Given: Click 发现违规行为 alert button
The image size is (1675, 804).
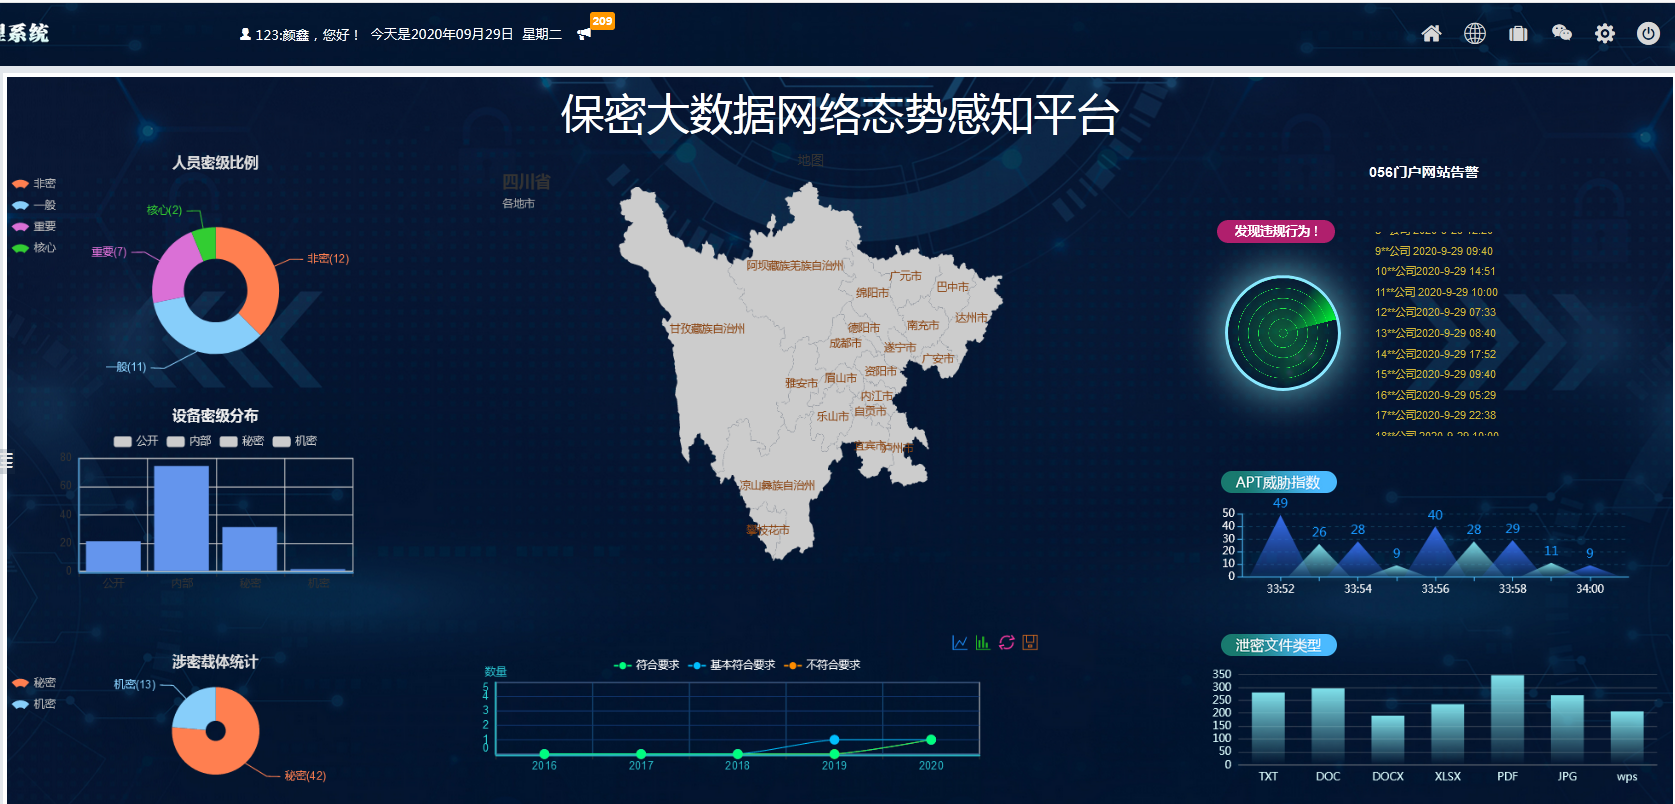Looking at the screenshot, I should [1275, 231].
